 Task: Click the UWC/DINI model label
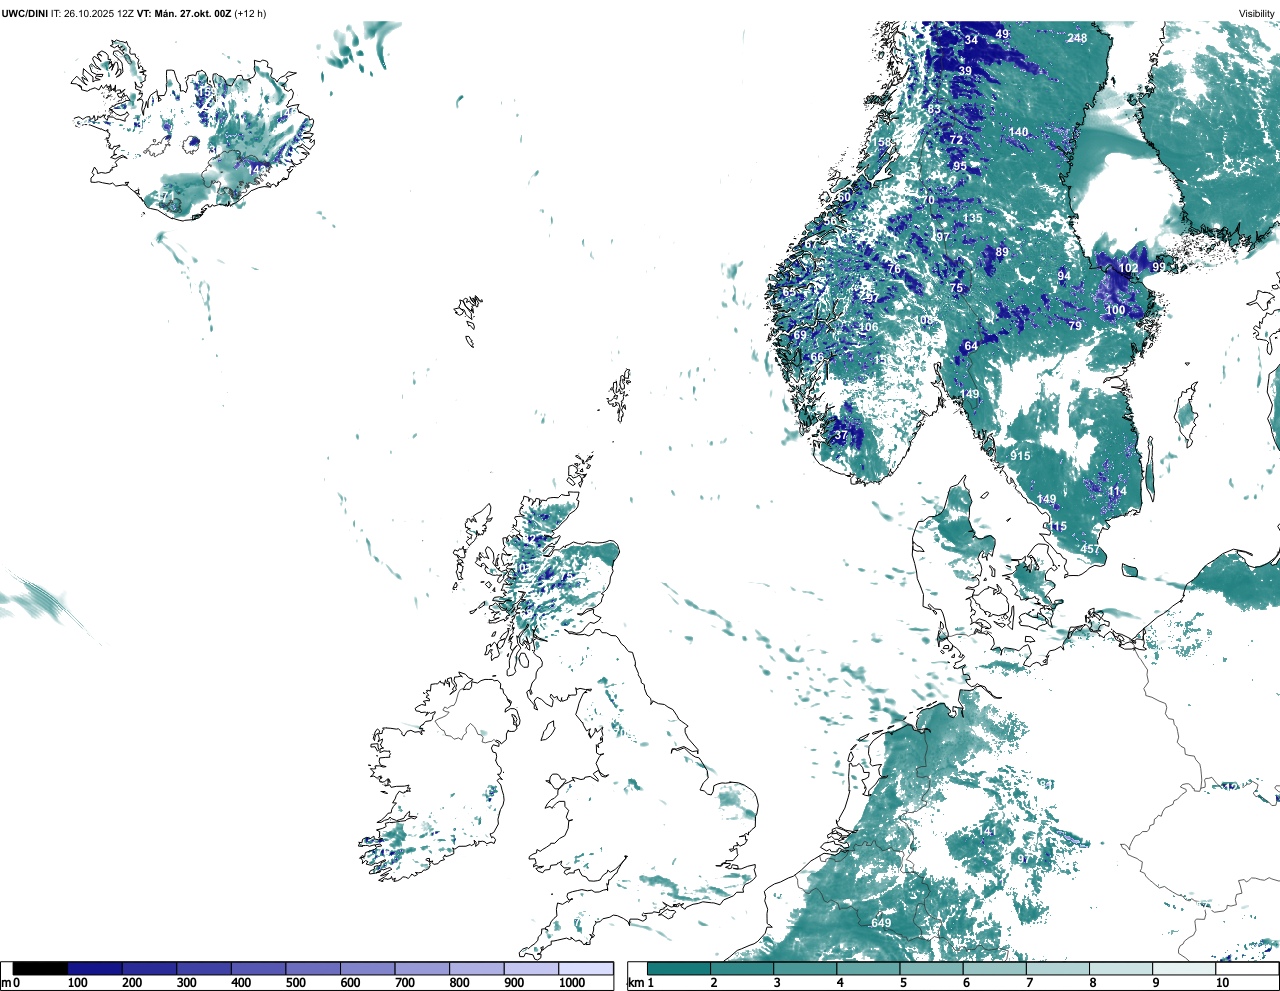click(24, 13)
